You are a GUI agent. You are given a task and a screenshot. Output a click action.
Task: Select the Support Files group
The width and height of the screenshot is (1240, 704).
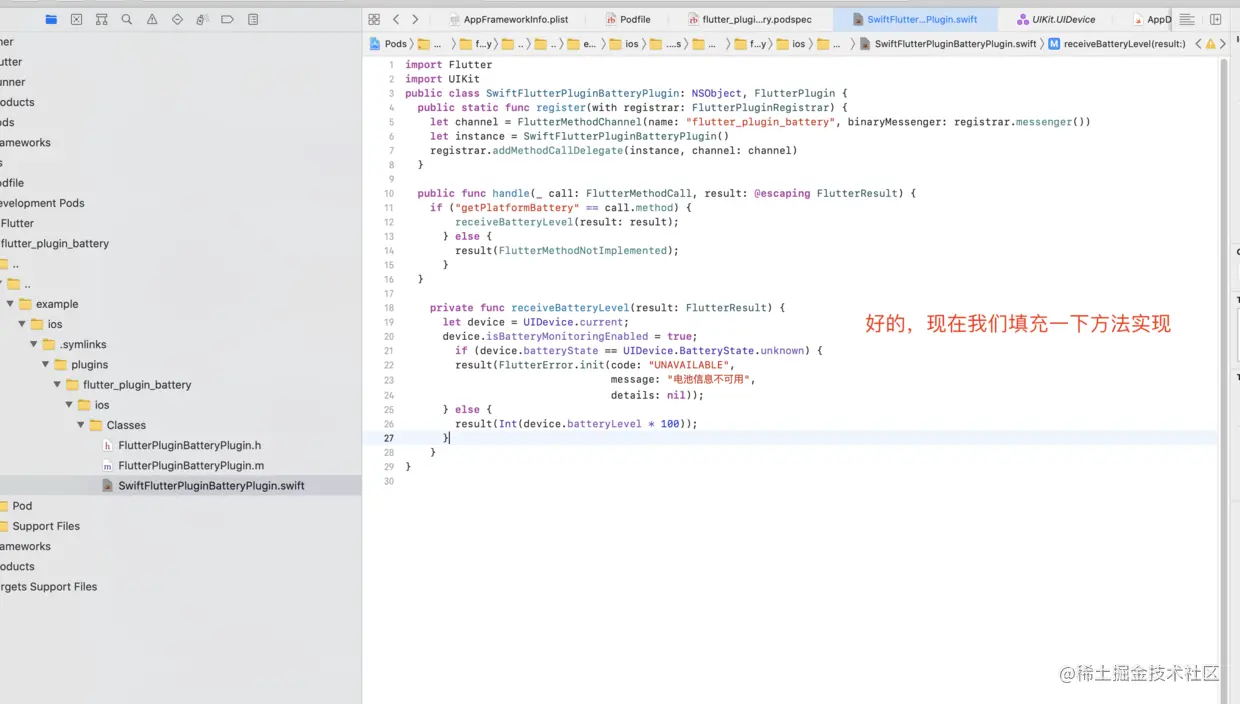click(x=44, y=526)
